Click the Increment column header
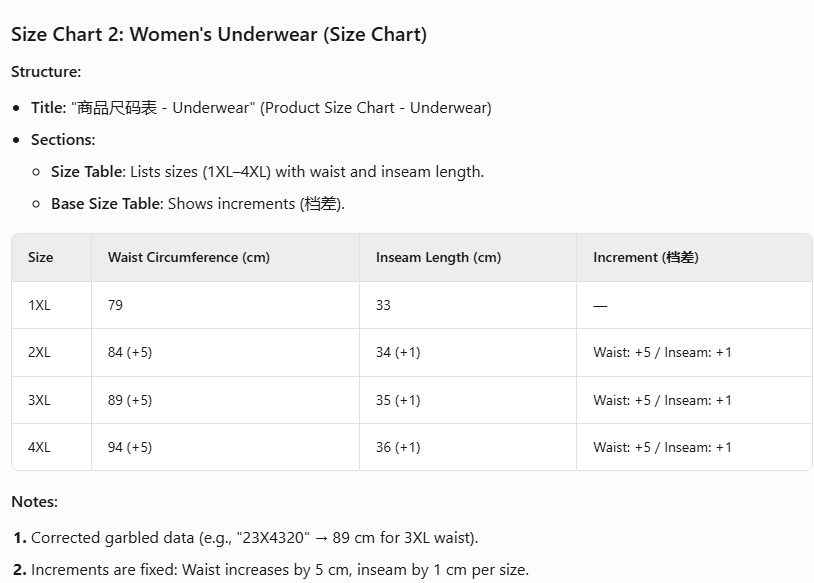The image size is (814, 583). (645, 258)
